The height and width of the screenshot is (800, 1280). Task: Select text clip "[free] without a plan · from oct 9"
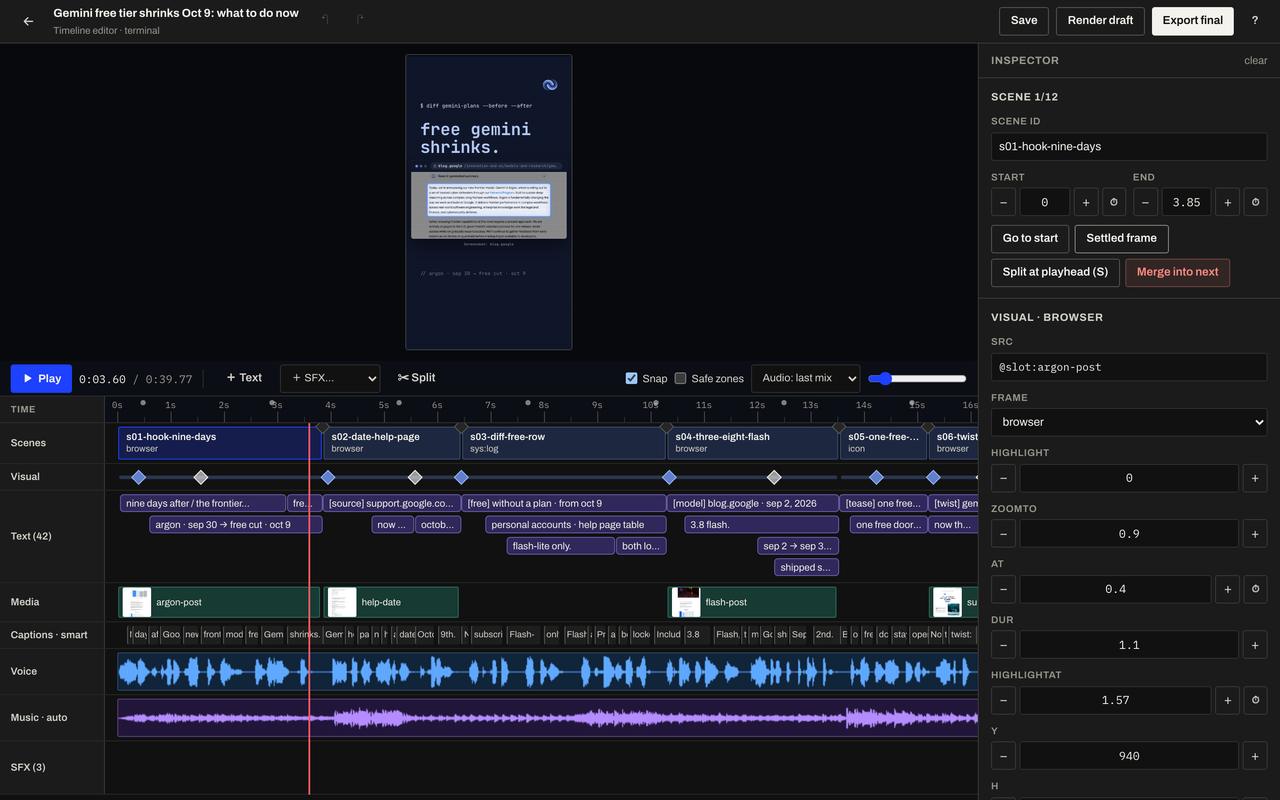pyautogui.click(x=564, y=504)
